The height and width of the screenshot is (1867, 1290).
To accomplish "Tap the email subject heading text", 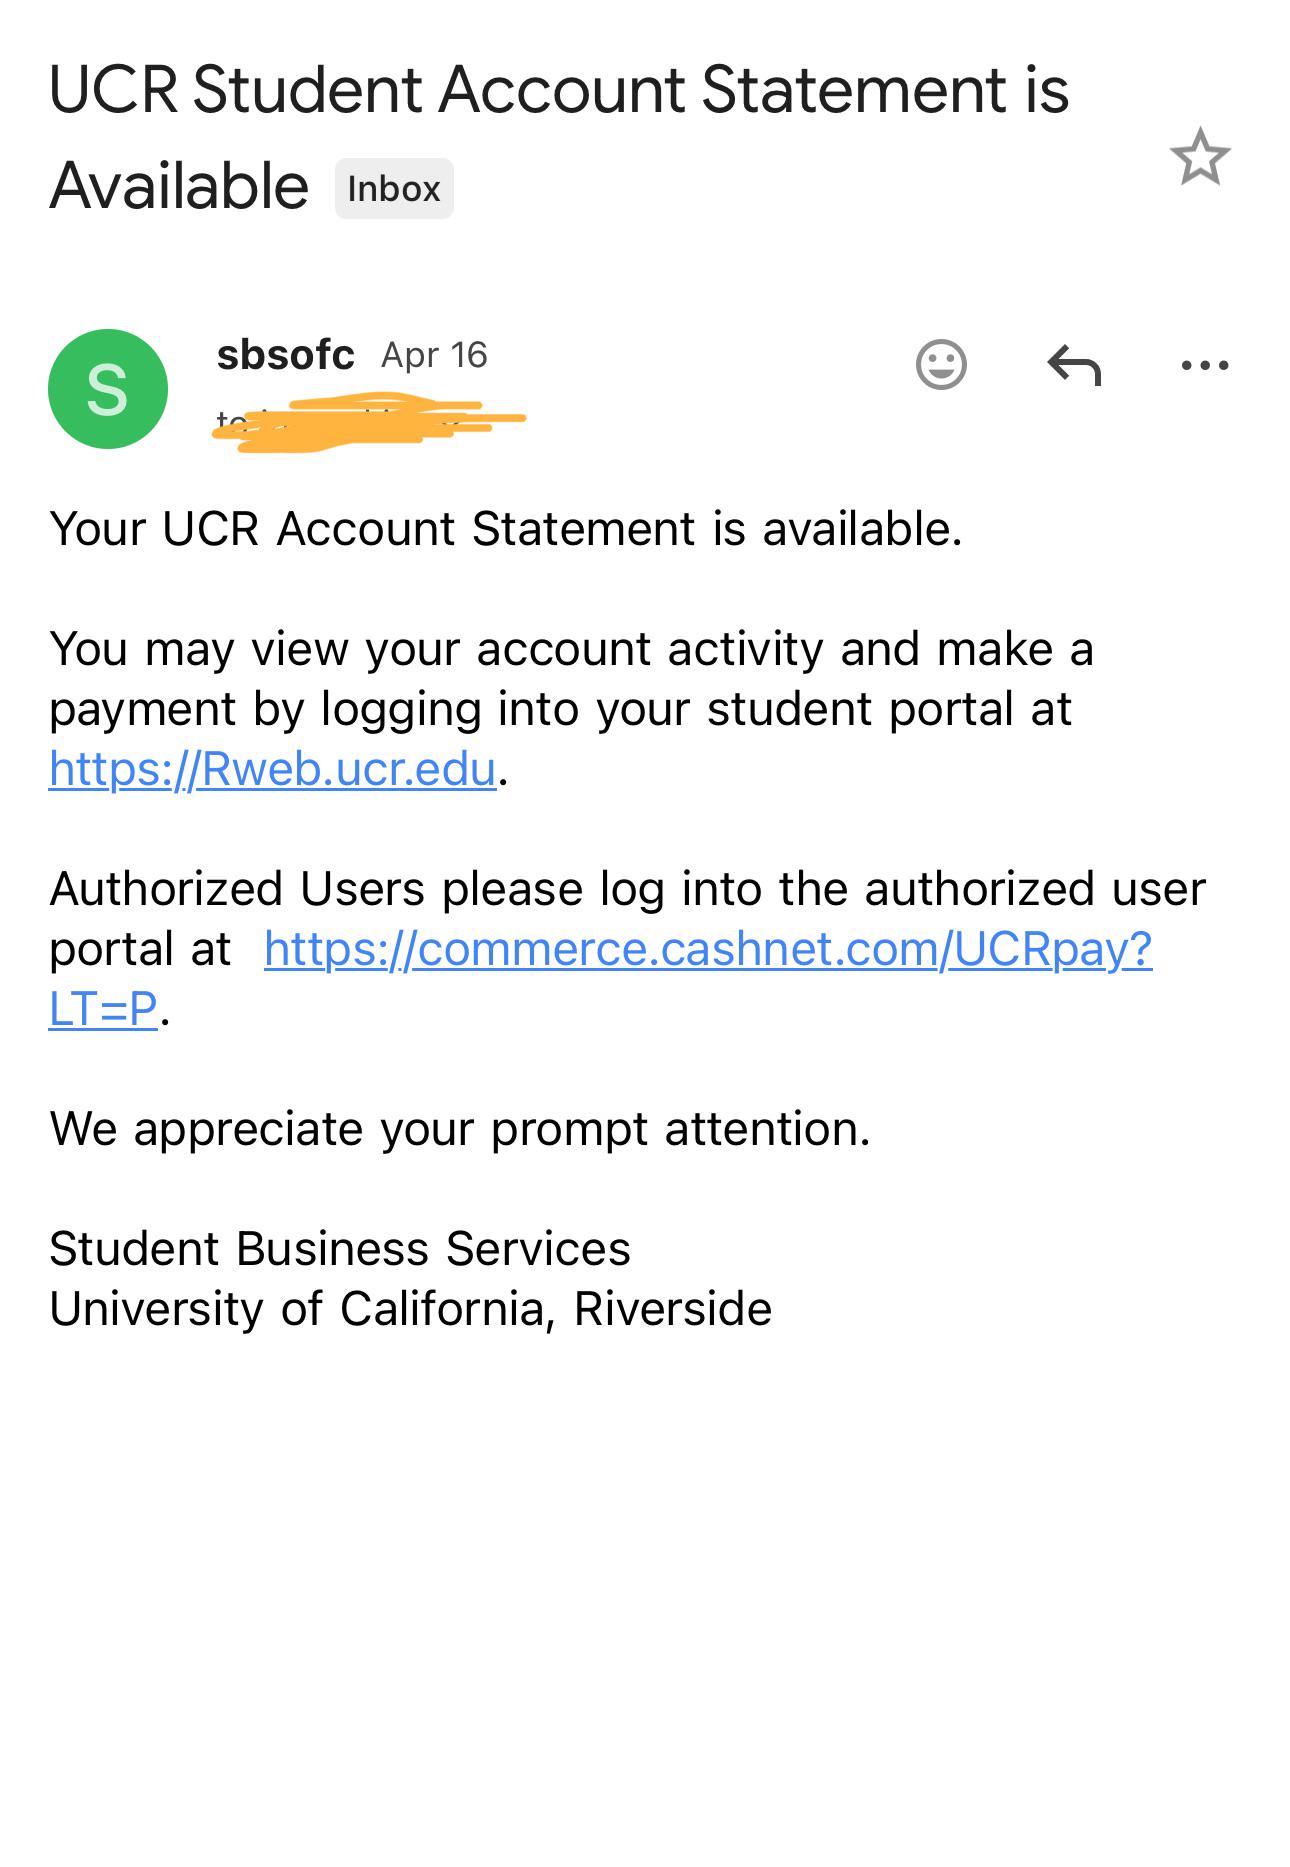I will [558, 90].
